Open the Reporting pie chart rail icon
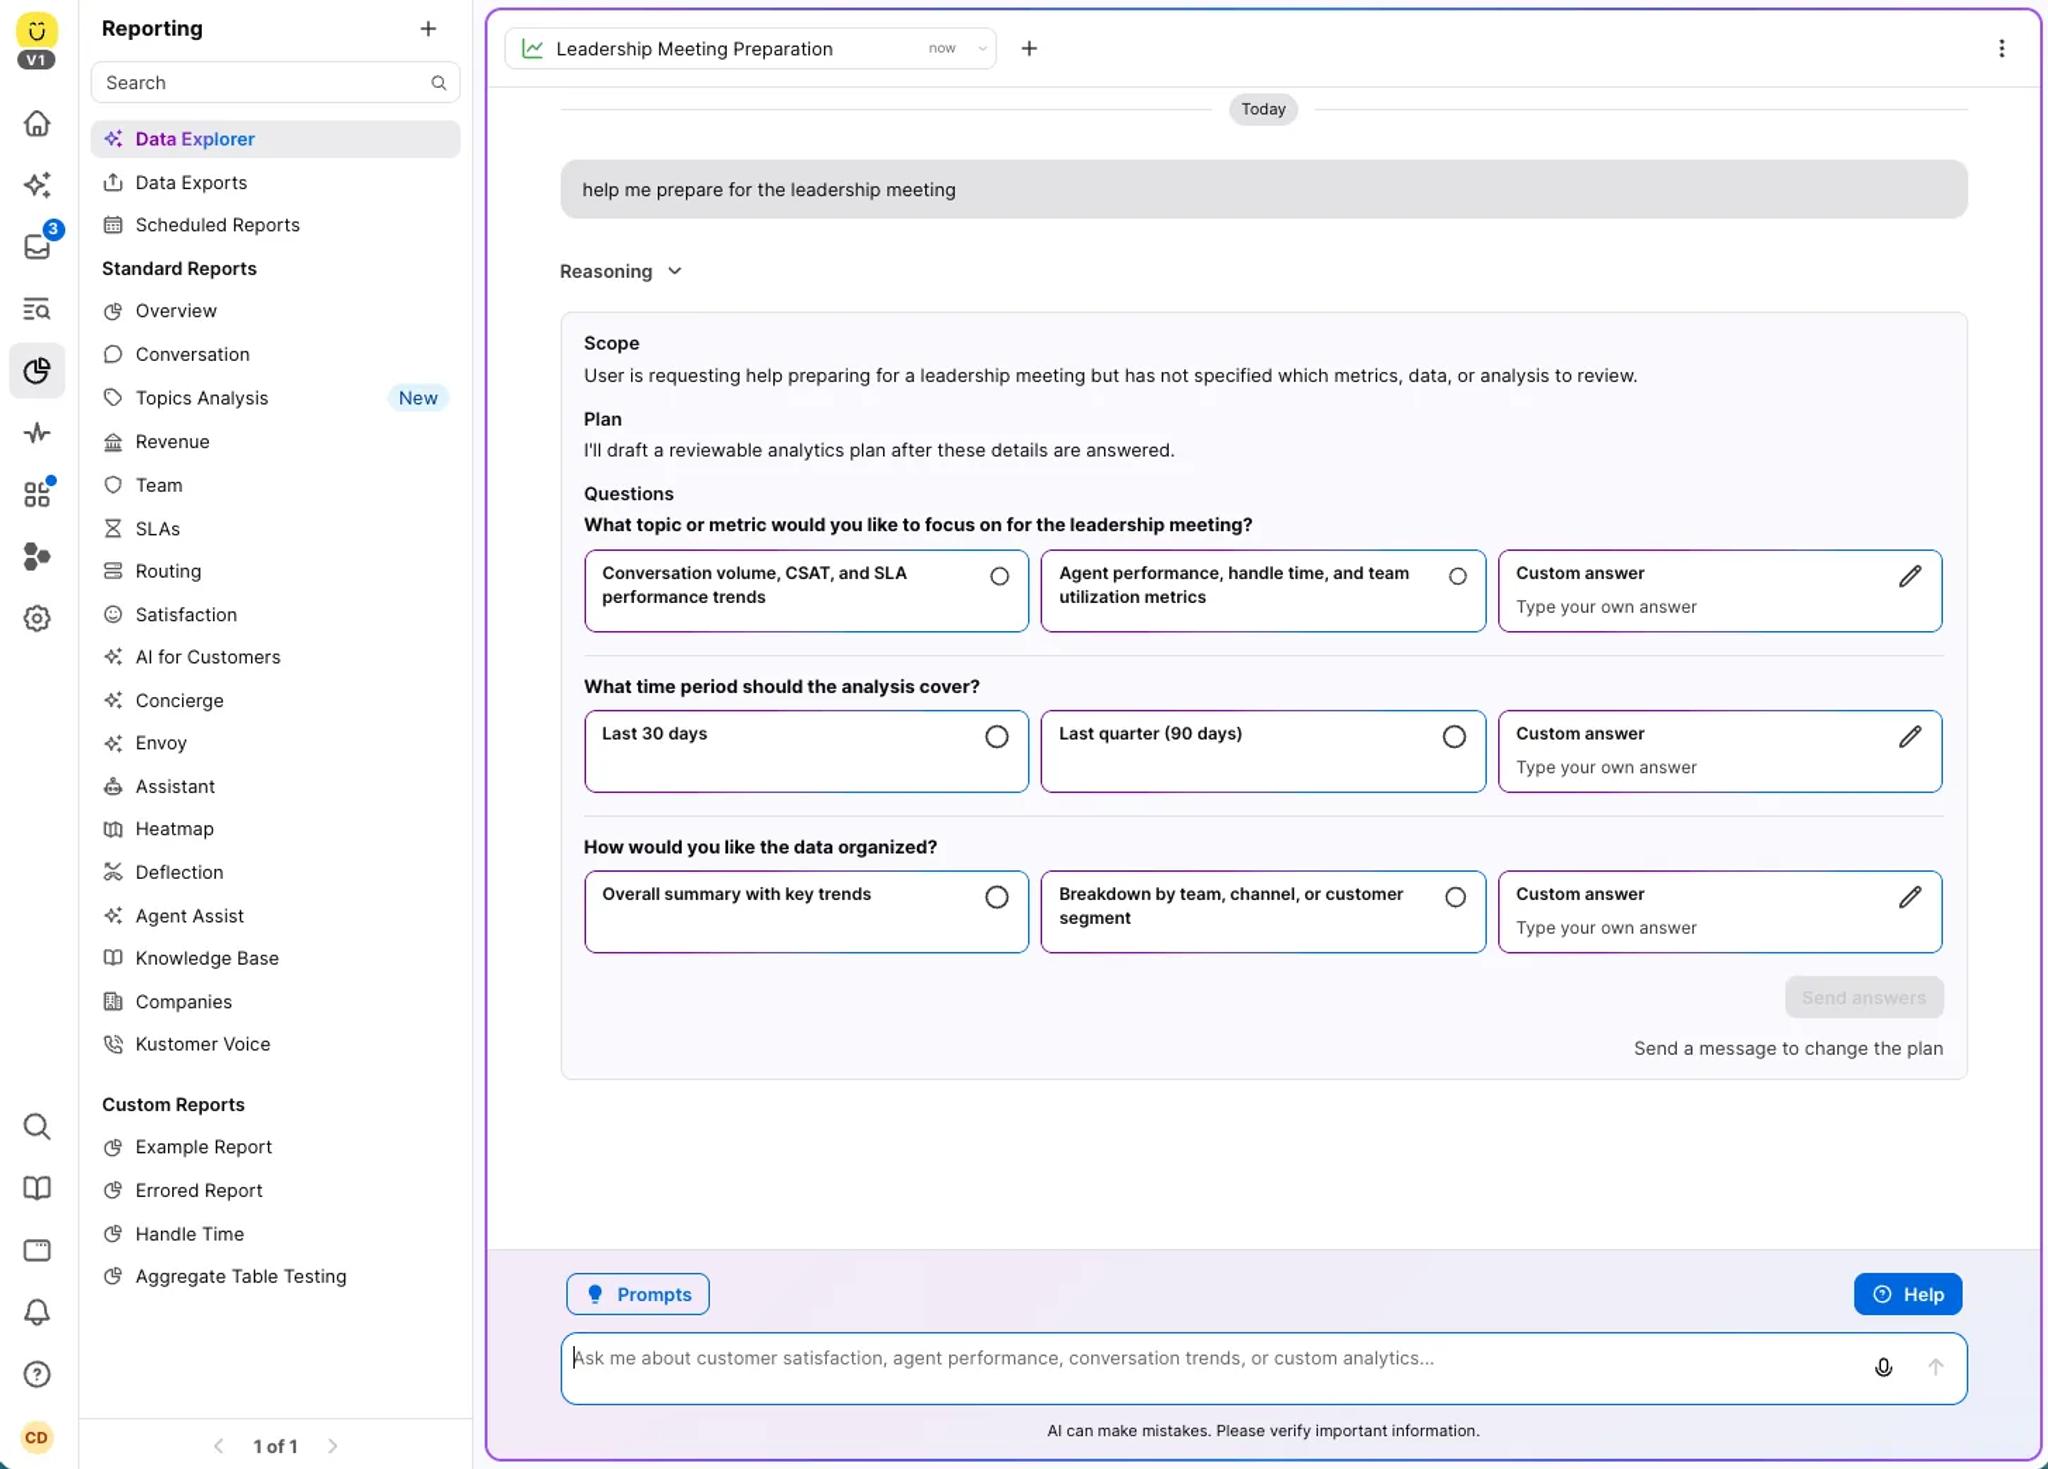The height and width of the screenshot is (1469, 2048). tap(37, 371)
